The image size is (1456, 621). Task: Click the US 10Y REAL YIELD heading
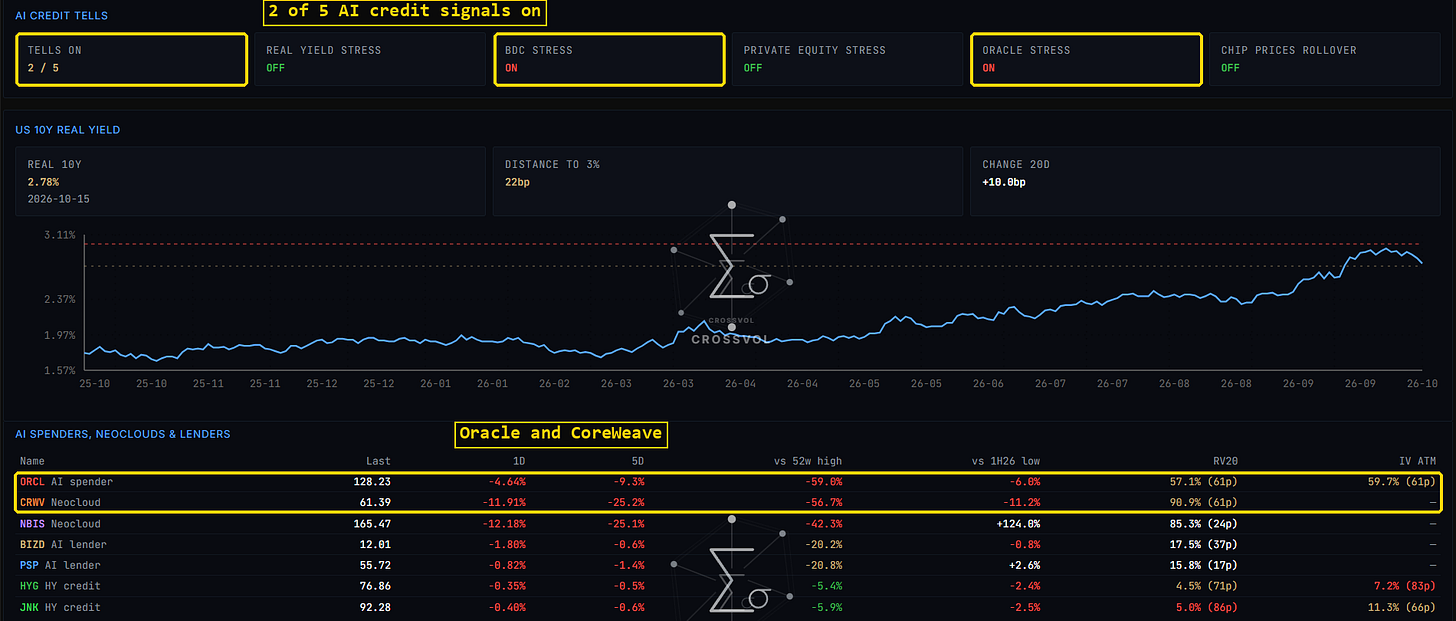pos(68,130)
